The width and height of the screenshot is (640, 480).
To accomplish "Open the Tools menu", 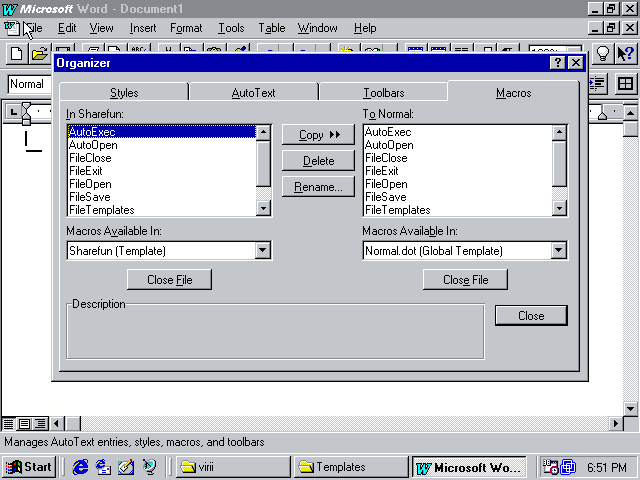I will tap(231, 28).
